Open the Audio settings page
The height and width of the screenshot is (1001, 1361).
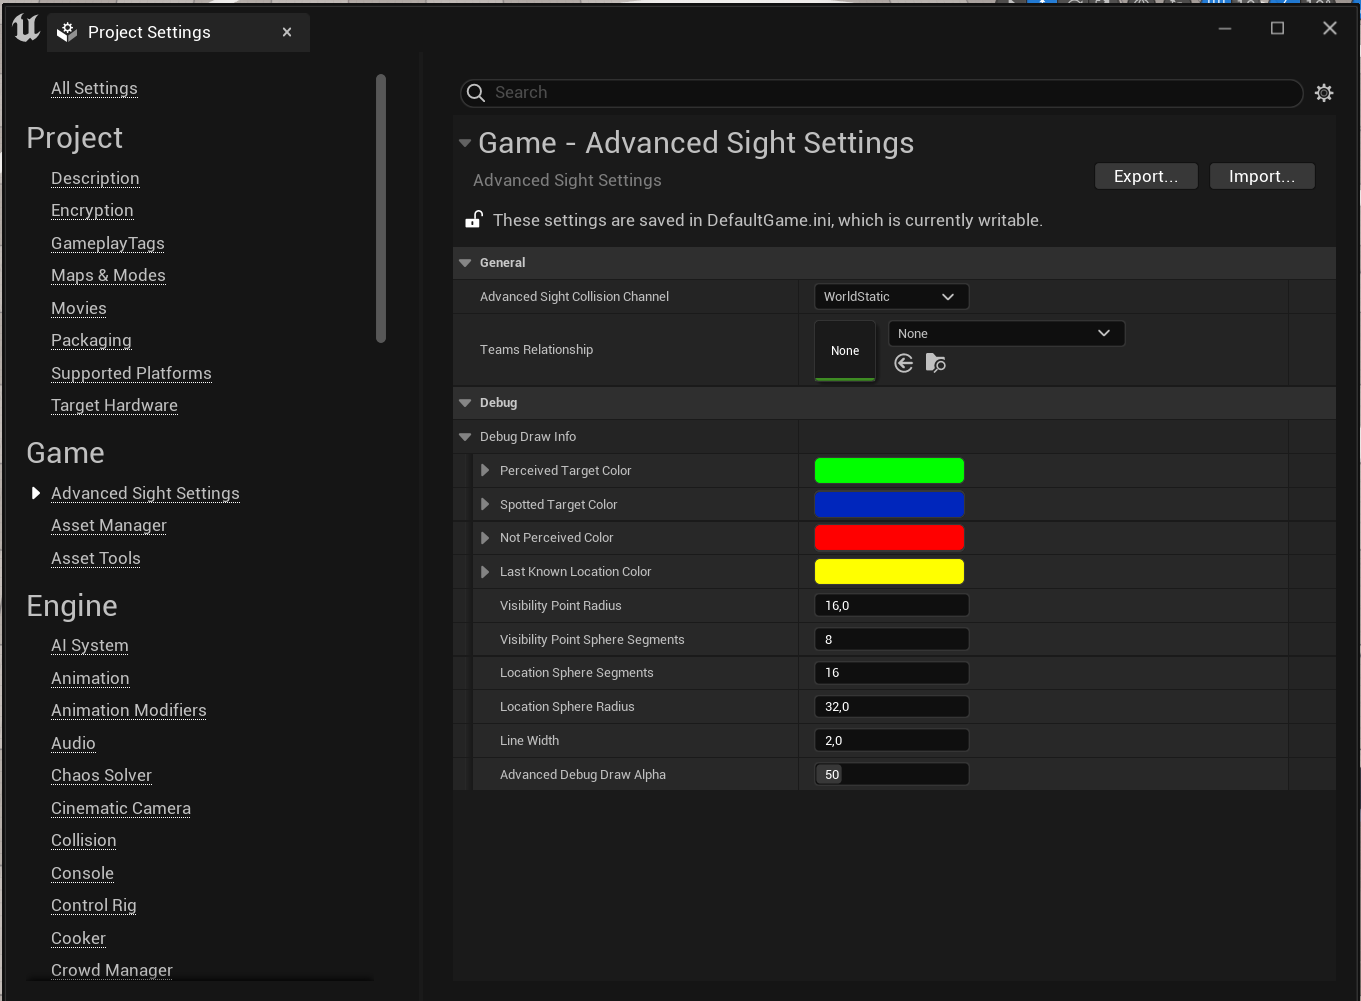[x=73, y=743]
